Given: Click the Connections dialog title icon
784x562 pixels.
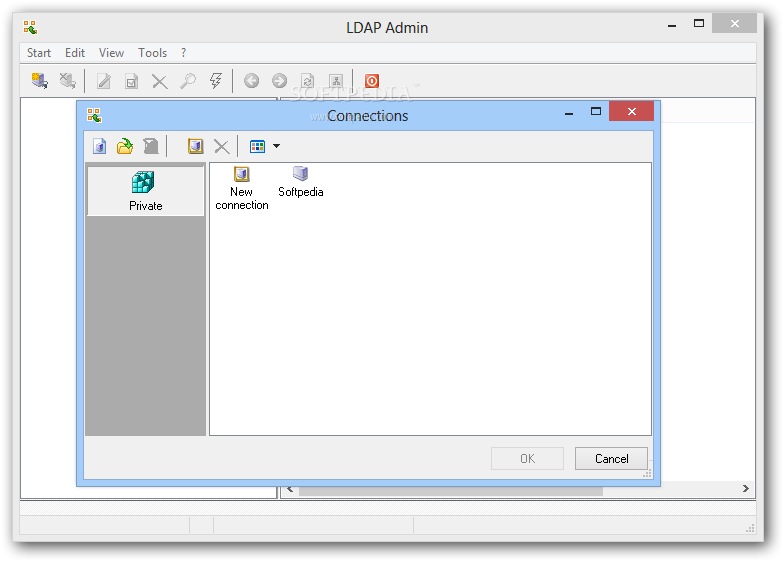Looking at the screenshot, I should (x=94, y=116).
